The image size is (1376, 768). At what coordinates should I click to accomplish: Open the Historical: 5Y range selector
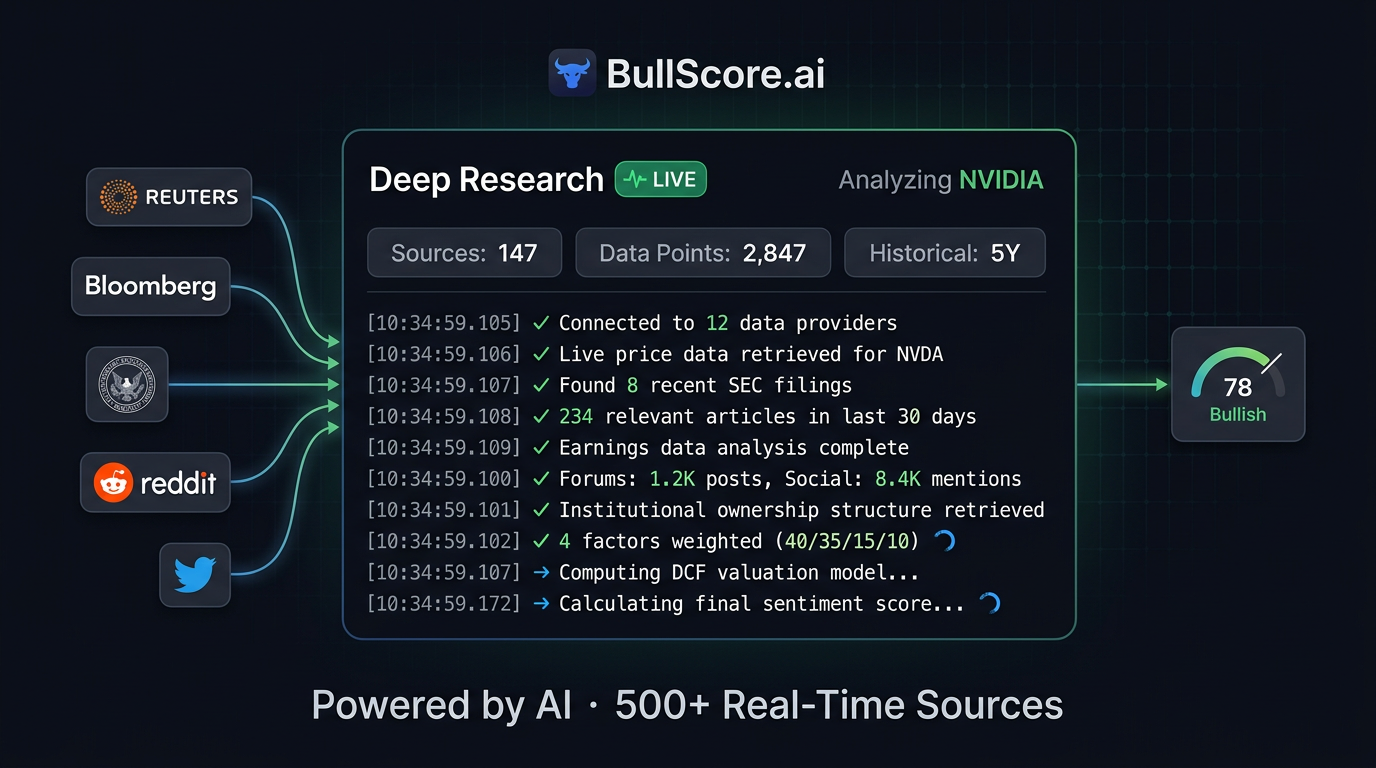pos(944,252)
